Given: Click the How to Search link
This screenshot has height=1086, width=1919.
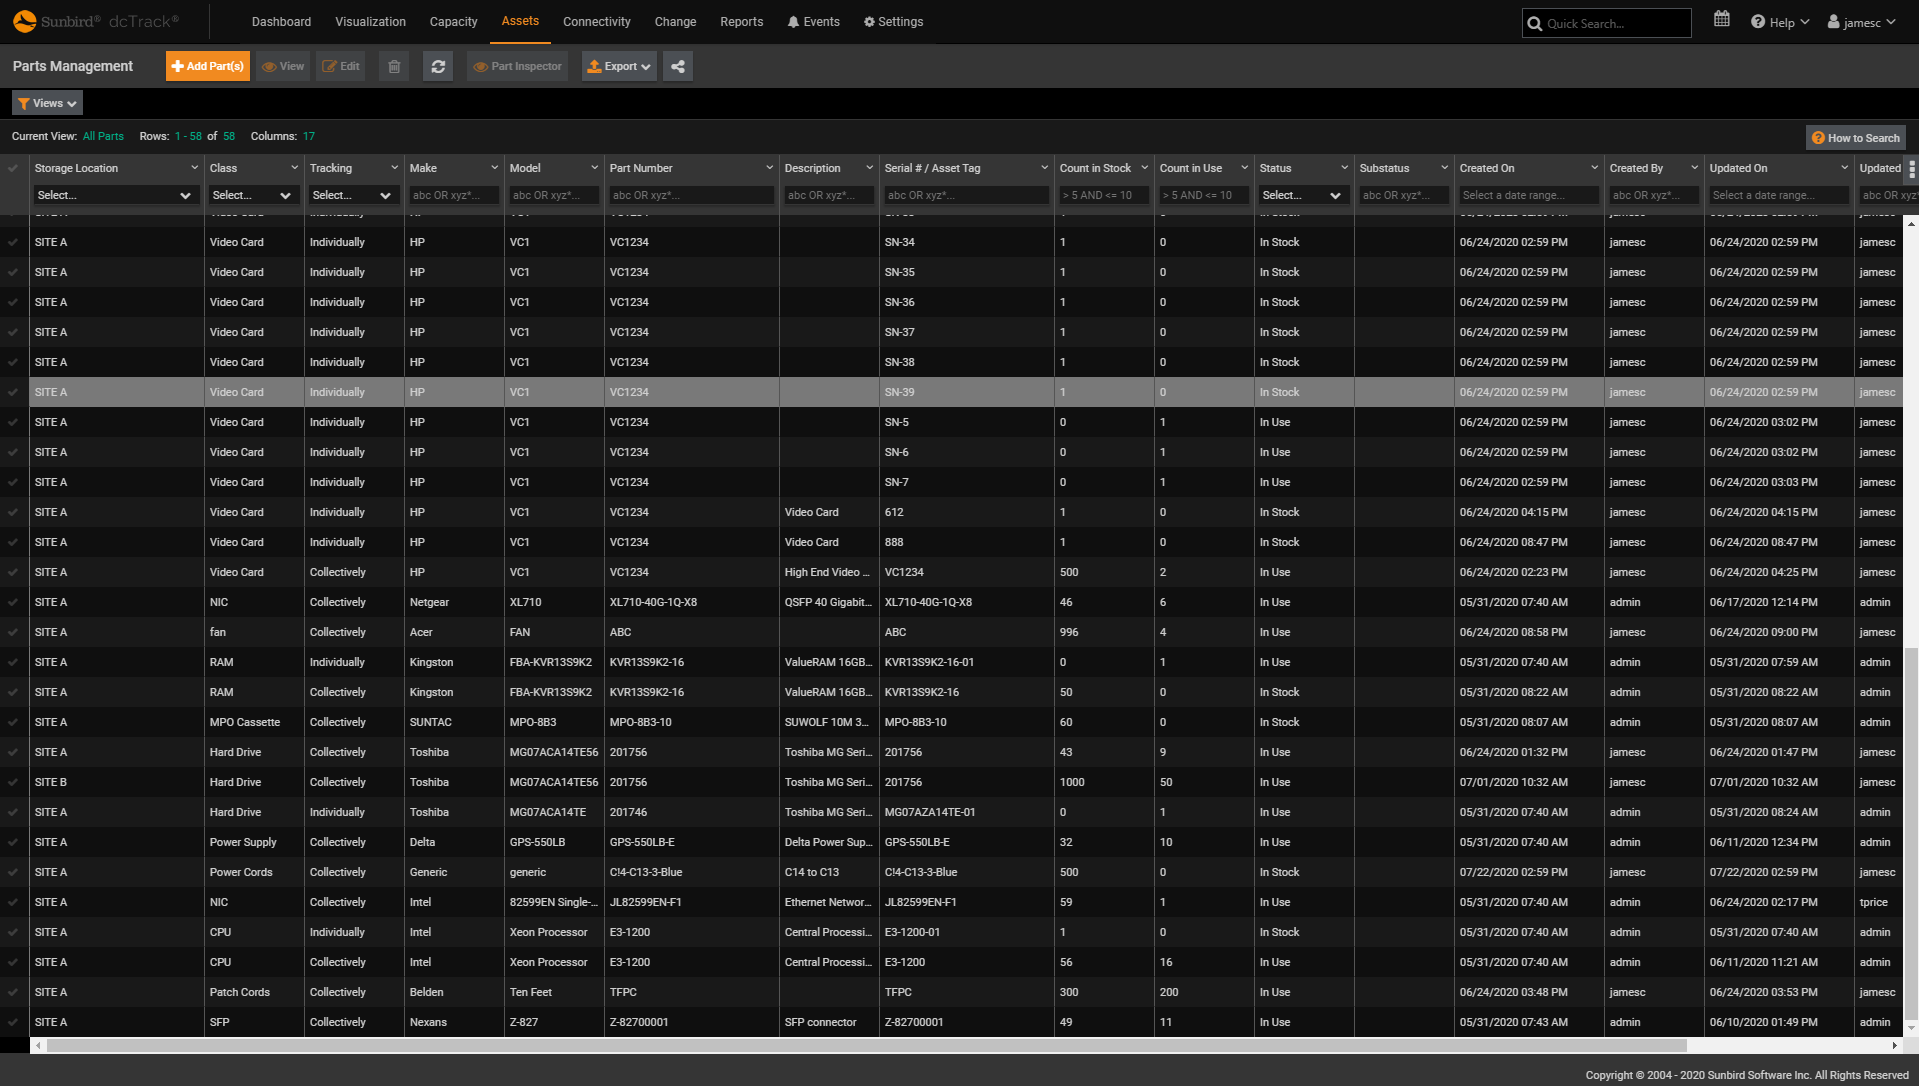Looking at the screenshot, I should 1855,137.
